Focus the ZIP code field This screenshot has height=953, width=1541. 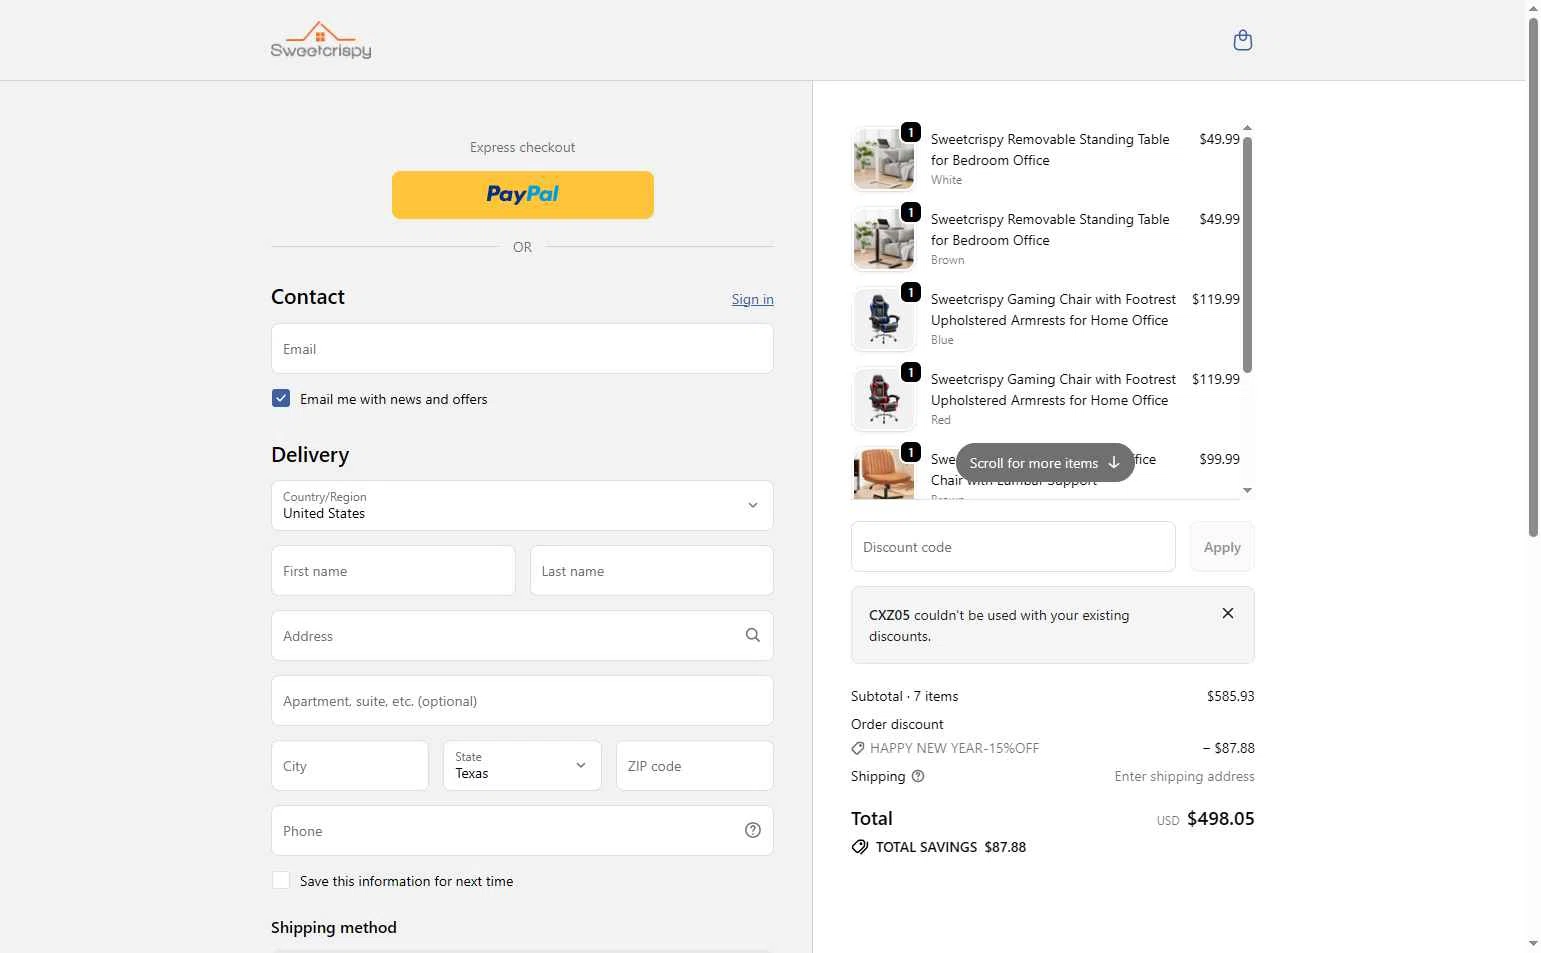pos(695,765)
